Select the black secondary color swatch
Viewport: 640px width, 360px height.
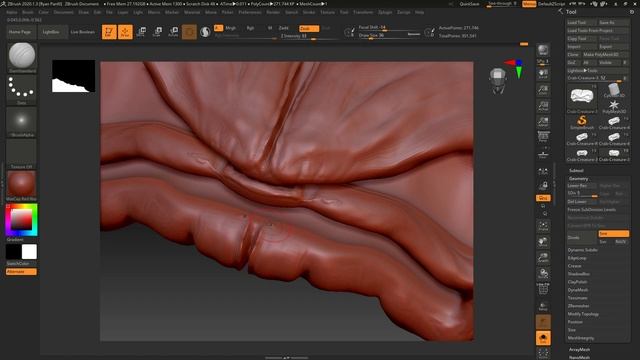coord(13,252)
